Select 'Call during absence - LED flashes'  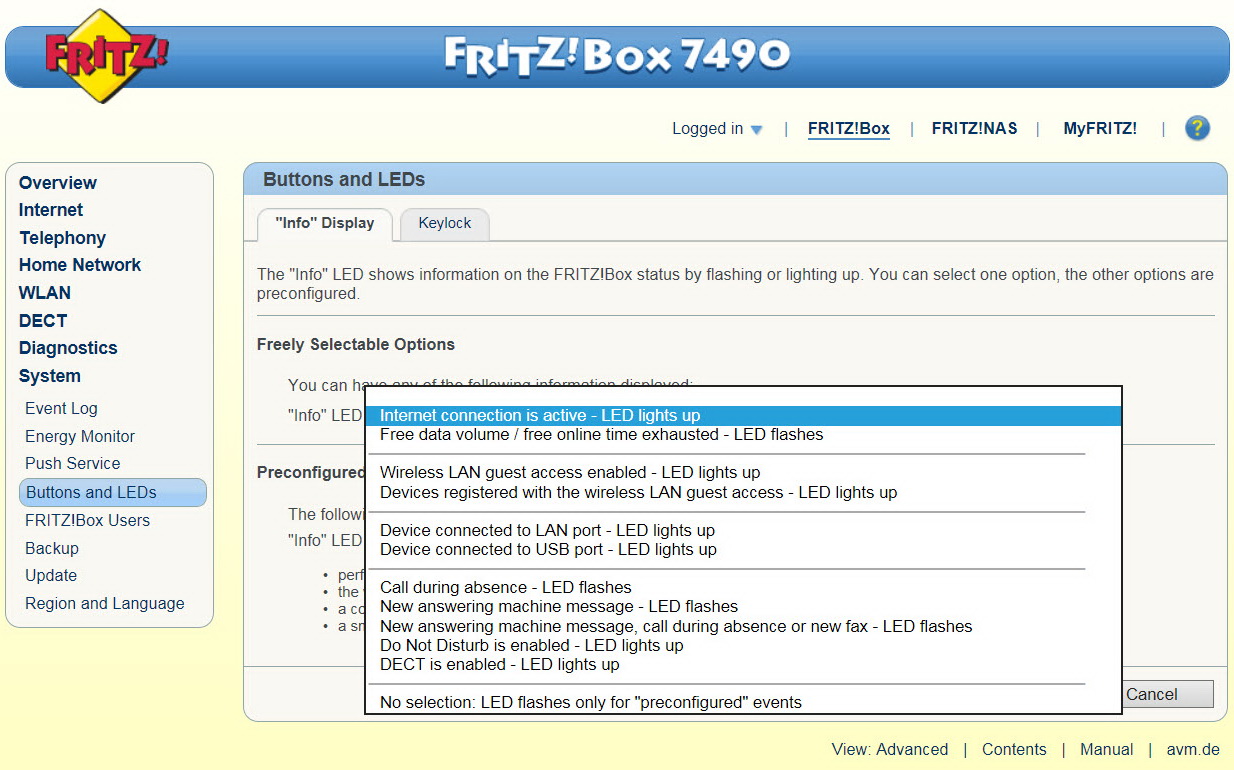click(743, 587)
